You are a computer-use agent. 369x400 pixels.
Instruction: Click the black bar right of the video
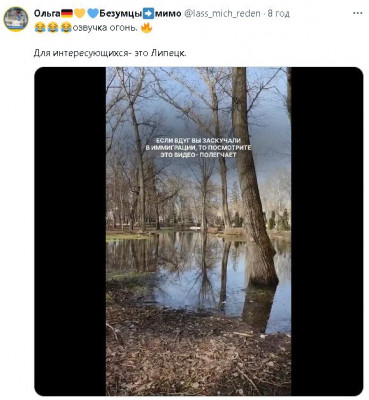pos(327,231)
